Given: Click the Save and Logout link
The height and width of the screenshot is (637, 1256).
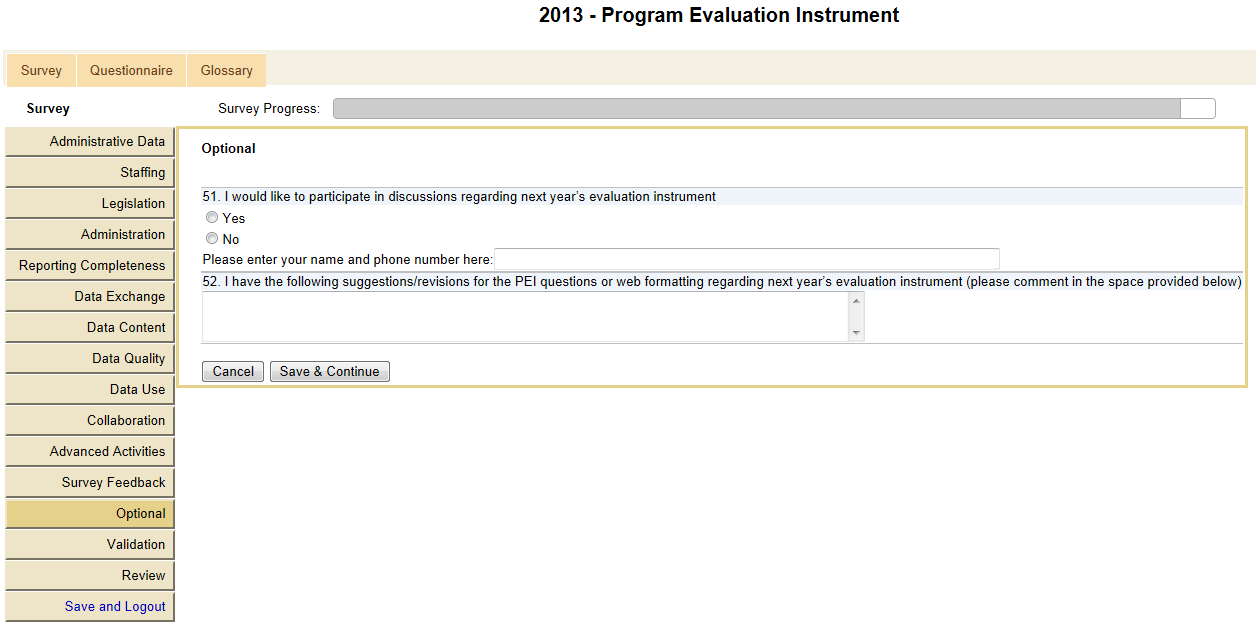Looking at the screenshot, I should point(90,607).
